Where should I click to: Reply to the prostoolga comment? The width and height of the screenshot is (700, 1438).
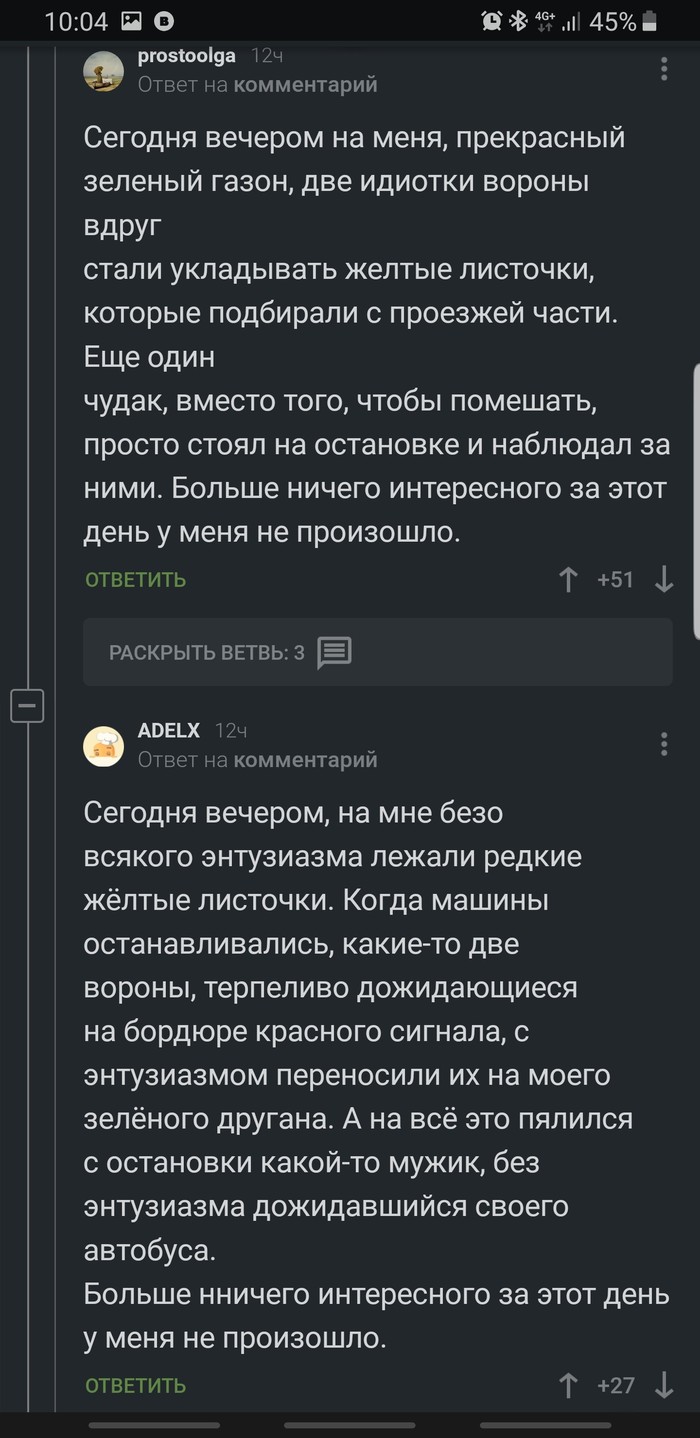click(x=135, y=580)
